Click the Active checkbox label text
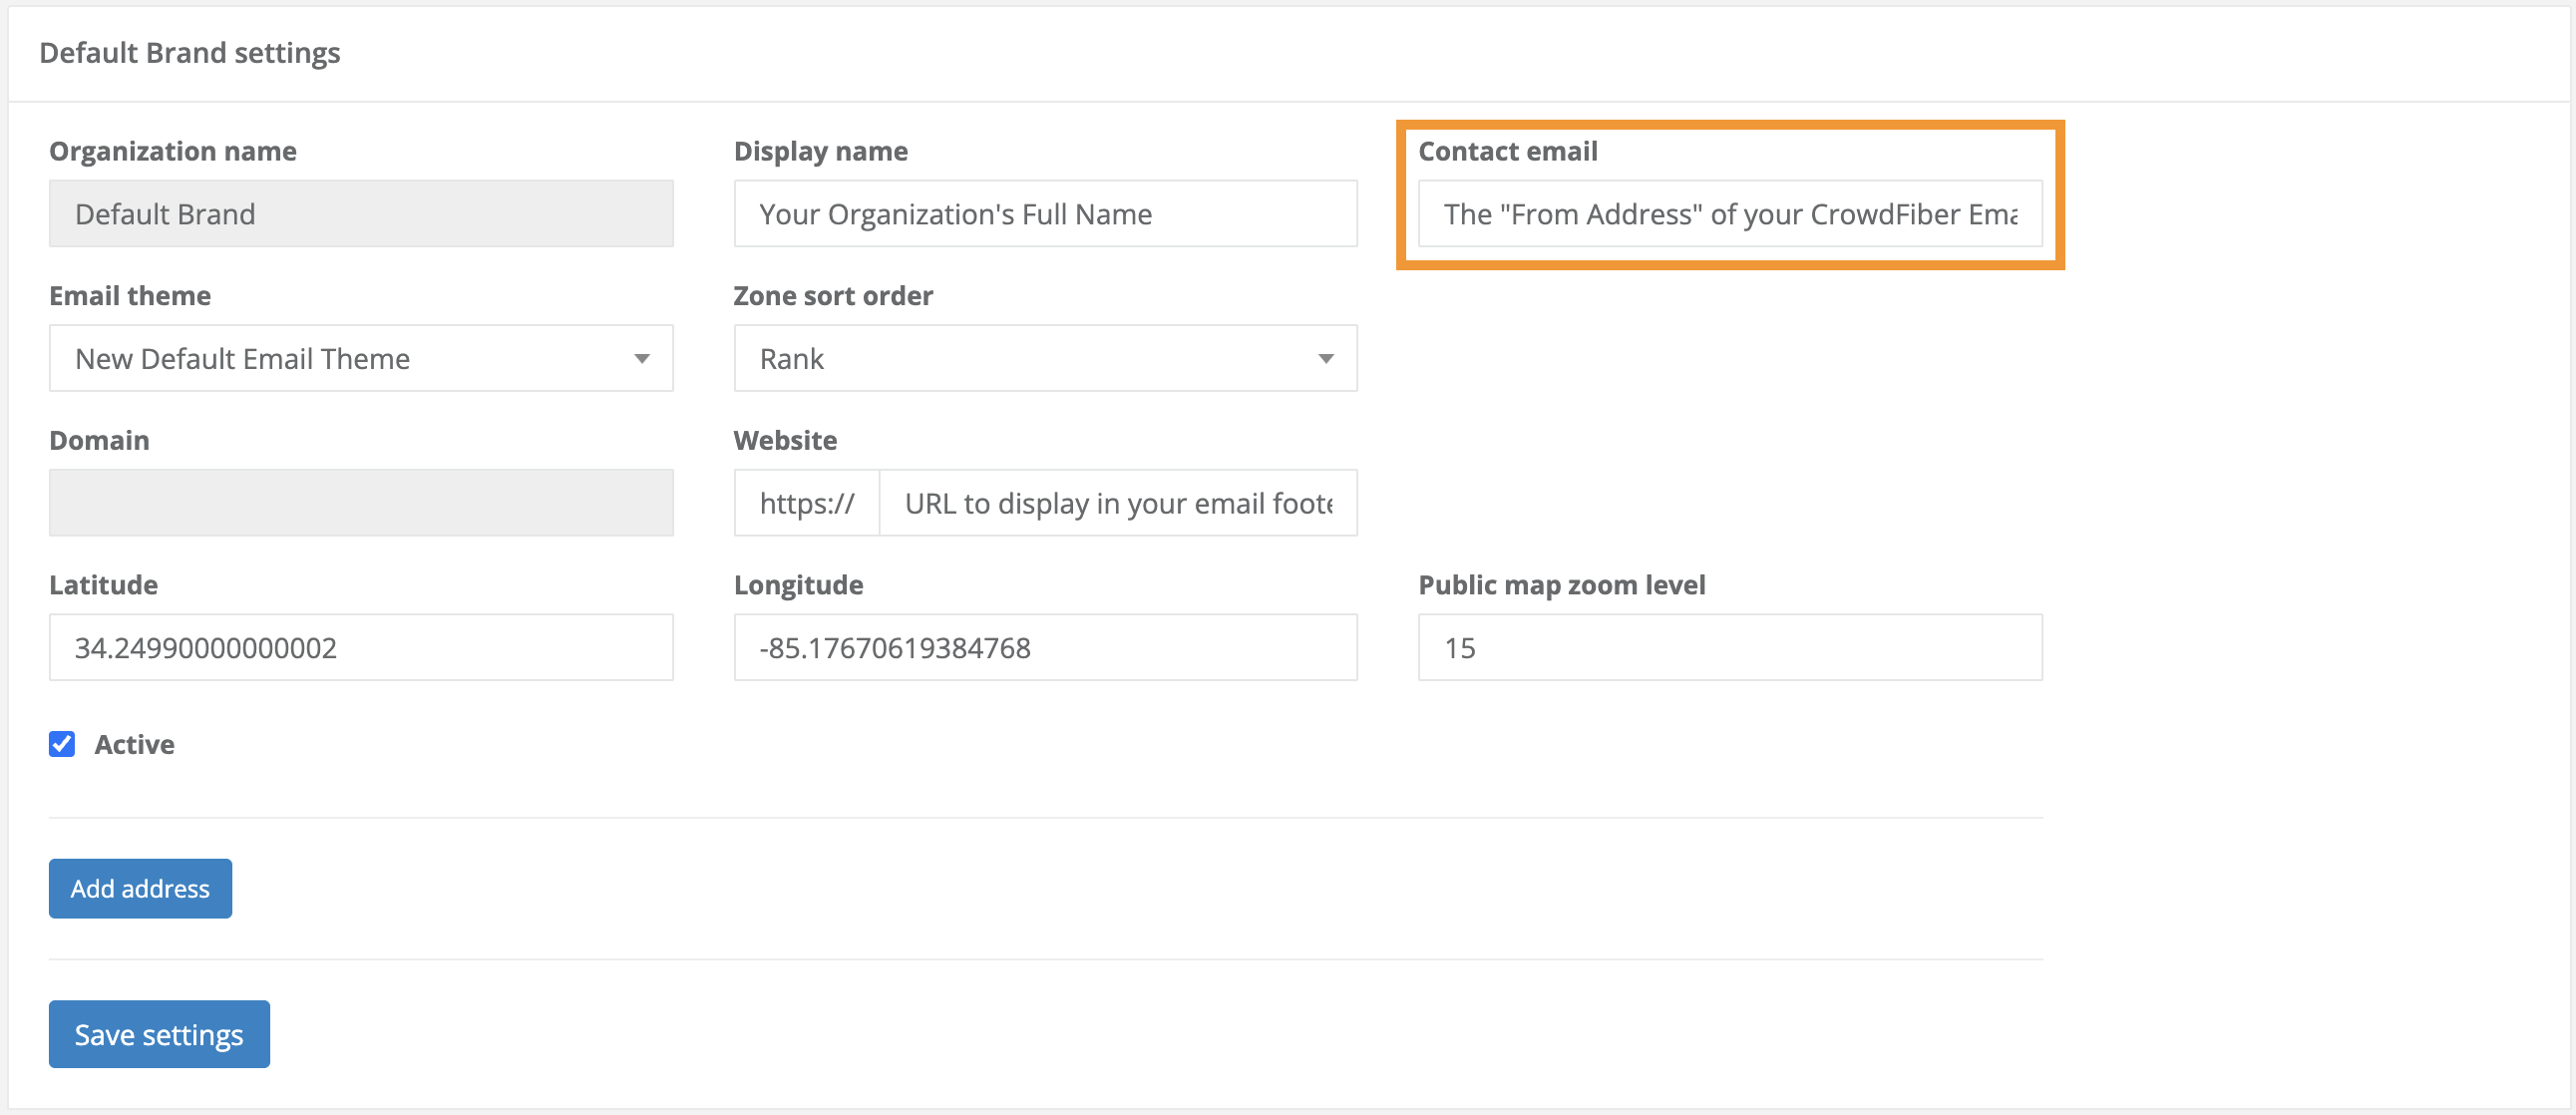 pos(134,744)
